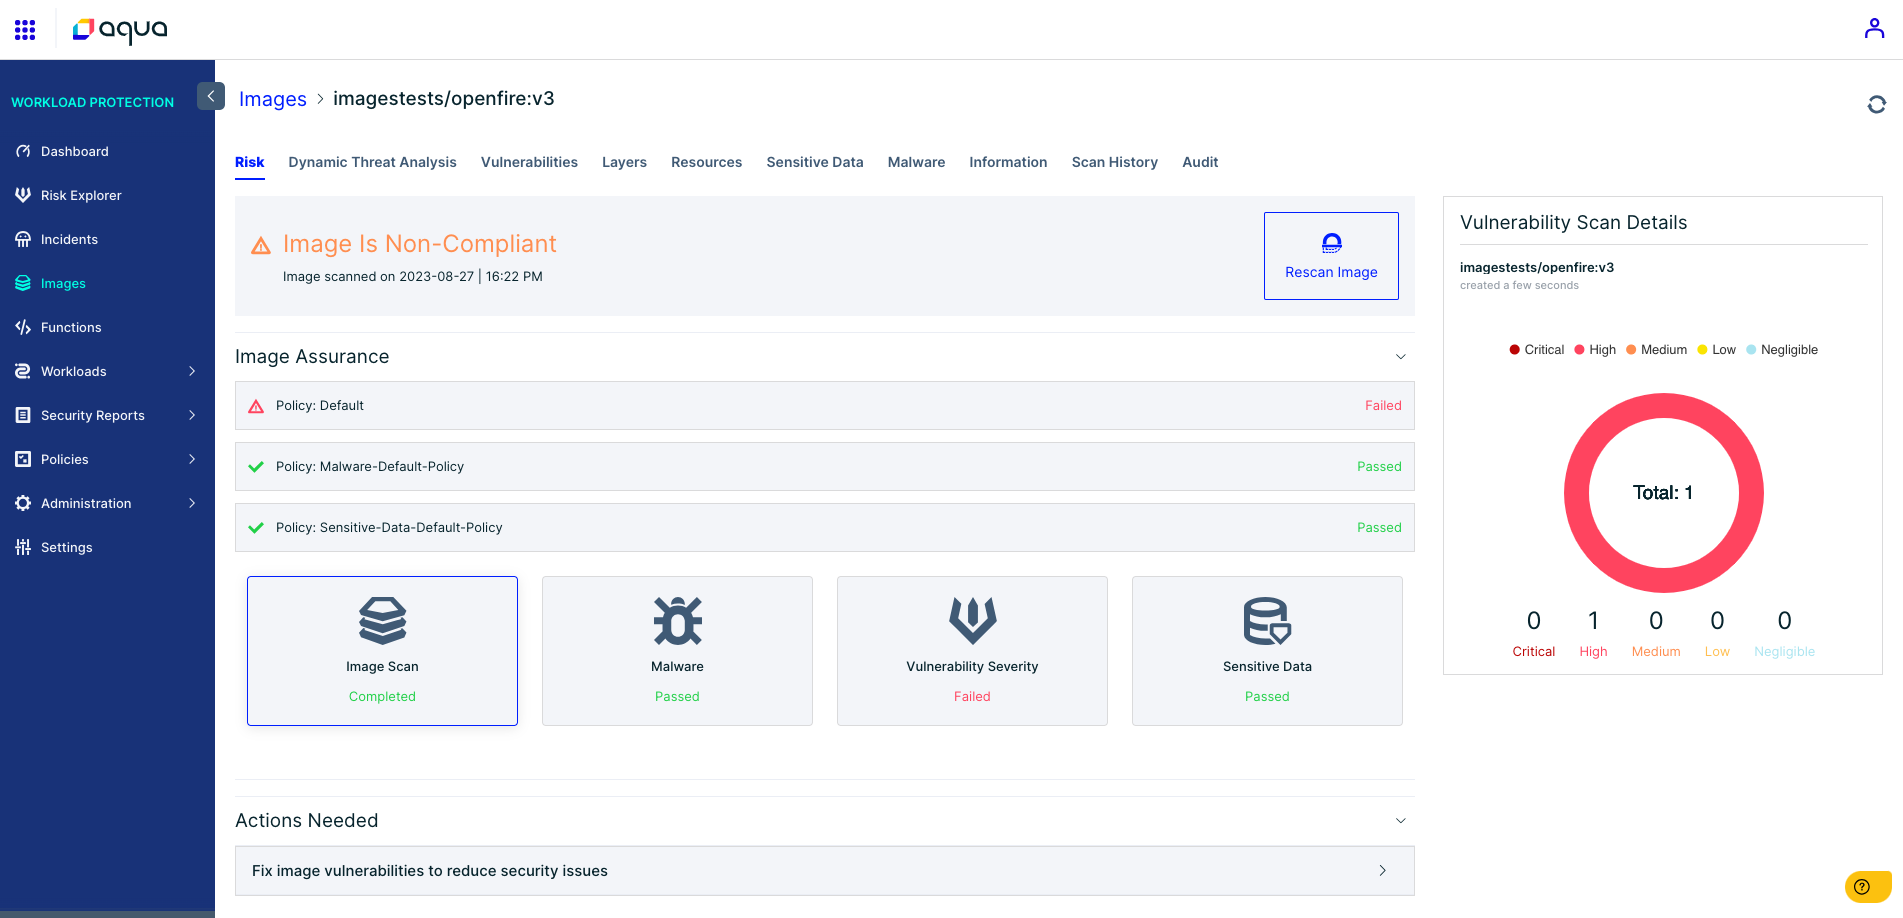Click the Default policy failed warning icon
The height and width of the screenshot is (918, 1903).
coord(256,406)
